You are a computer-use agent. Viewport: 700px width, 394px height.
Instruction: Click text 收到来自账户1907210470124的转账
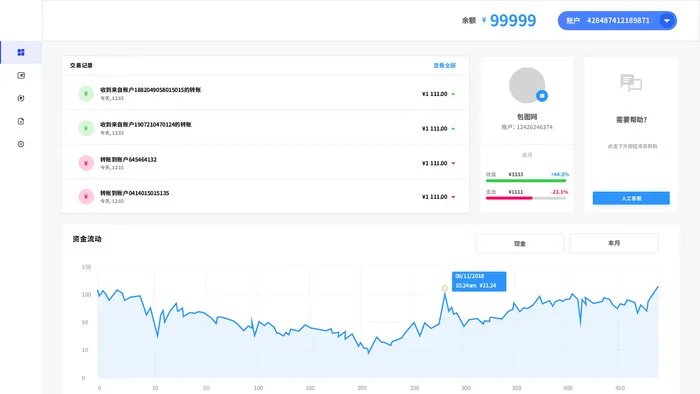146,124
